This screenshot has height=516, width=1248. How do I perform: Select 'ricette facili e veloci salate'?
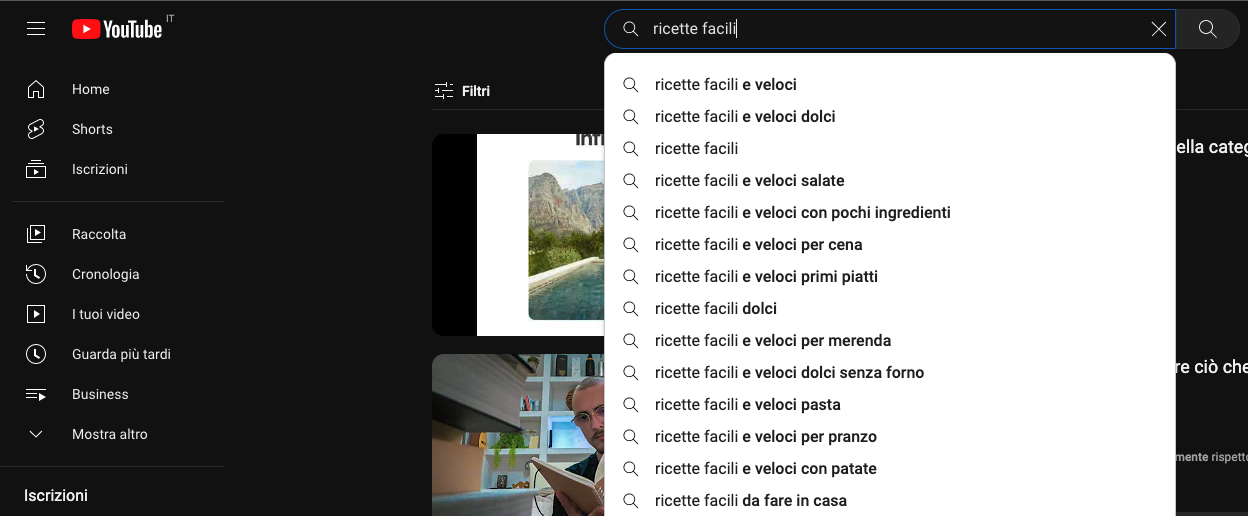[890, 181]
